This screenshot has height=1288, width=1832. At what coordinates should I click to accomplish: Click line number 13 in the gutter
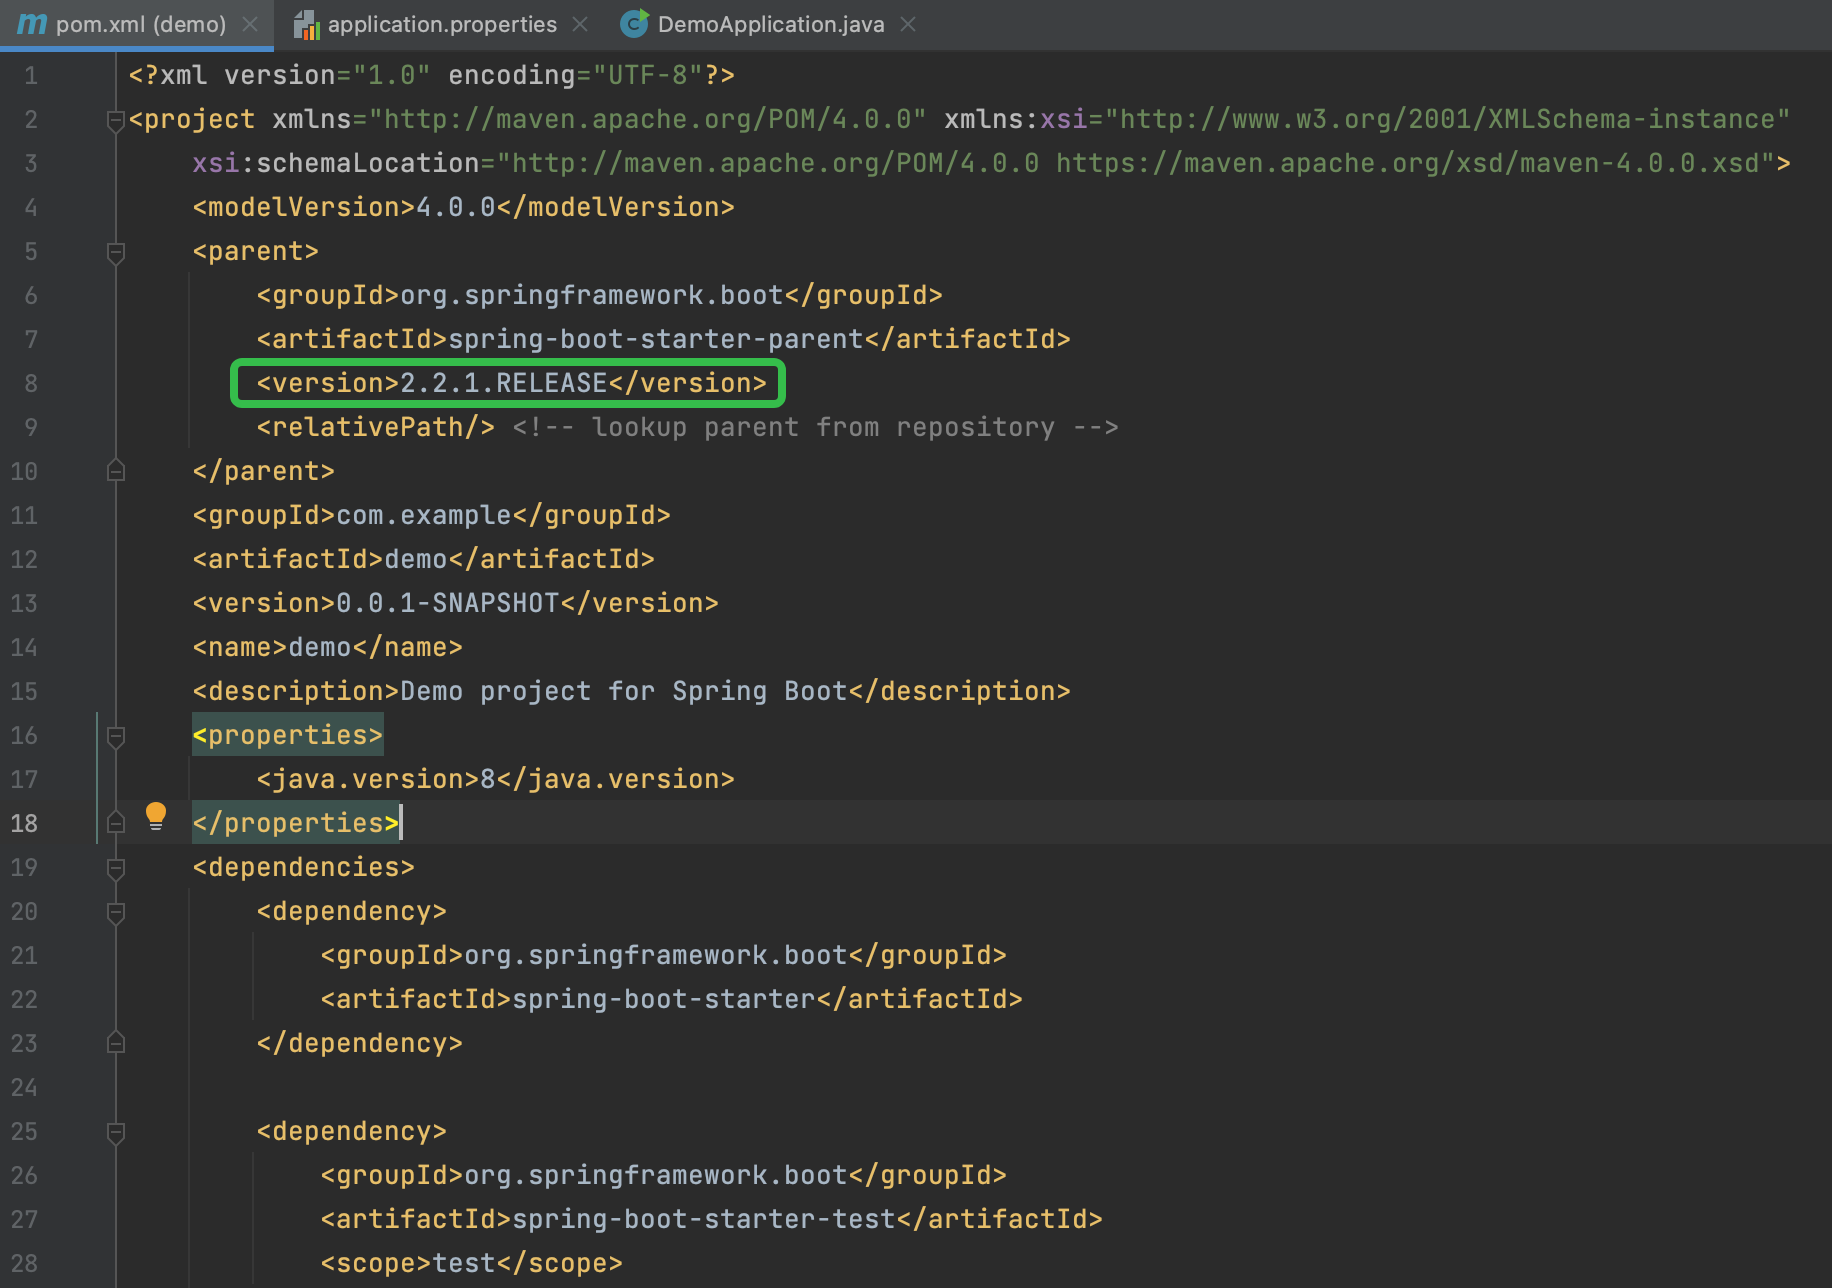coord(24,602)
